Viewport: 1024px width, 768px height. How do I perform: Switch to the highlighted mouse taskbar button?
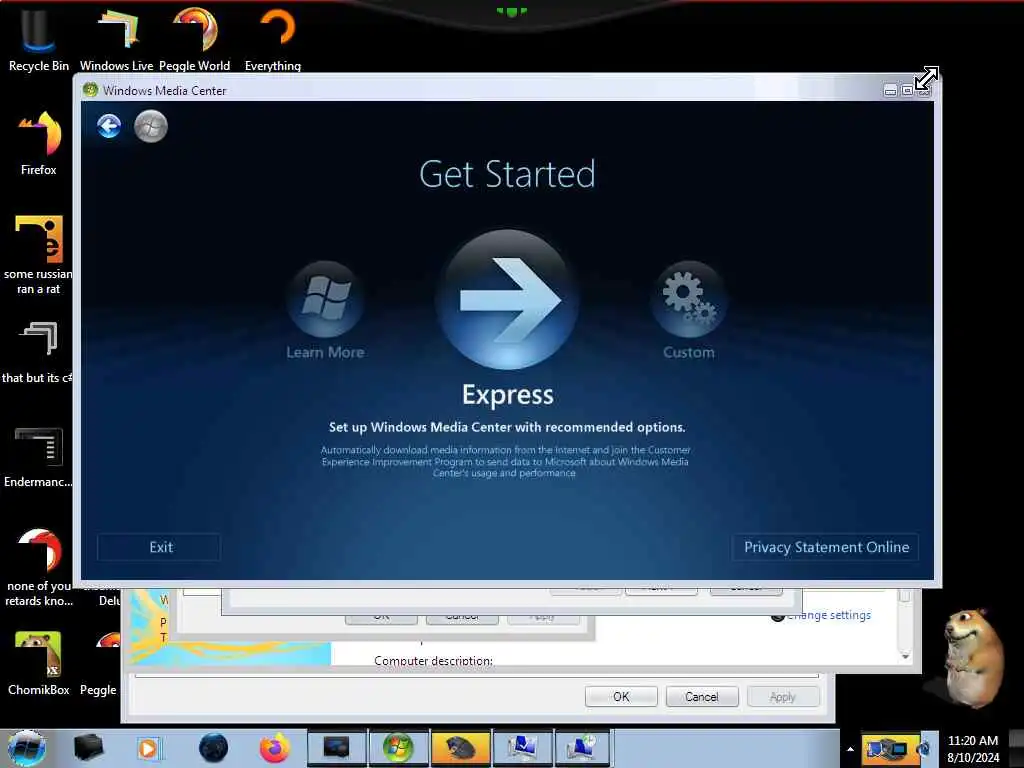pos(460,748)
